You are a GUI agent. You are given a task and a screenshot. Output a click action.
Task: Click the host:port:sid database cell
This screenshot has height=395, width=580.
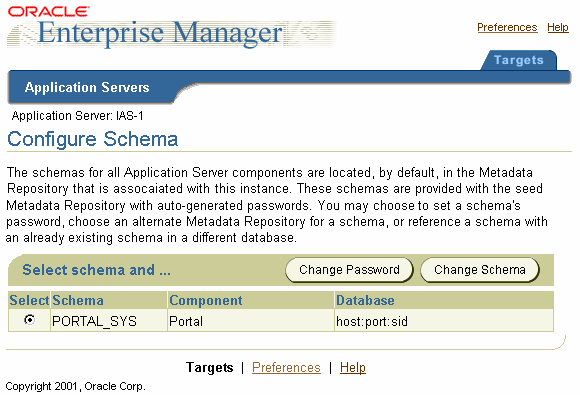click(372, 321)
